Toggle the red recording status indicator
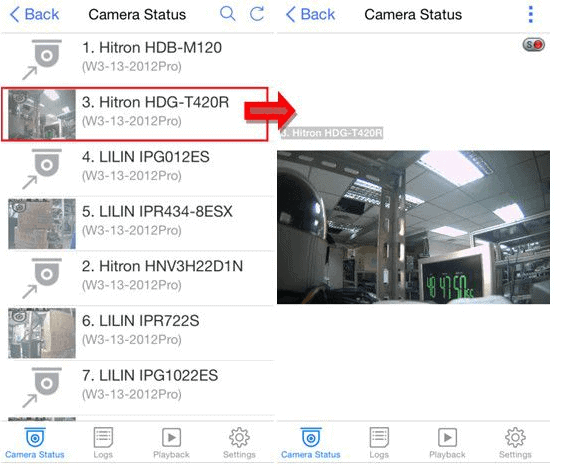The image size is (573, 465). pos(534,45)
